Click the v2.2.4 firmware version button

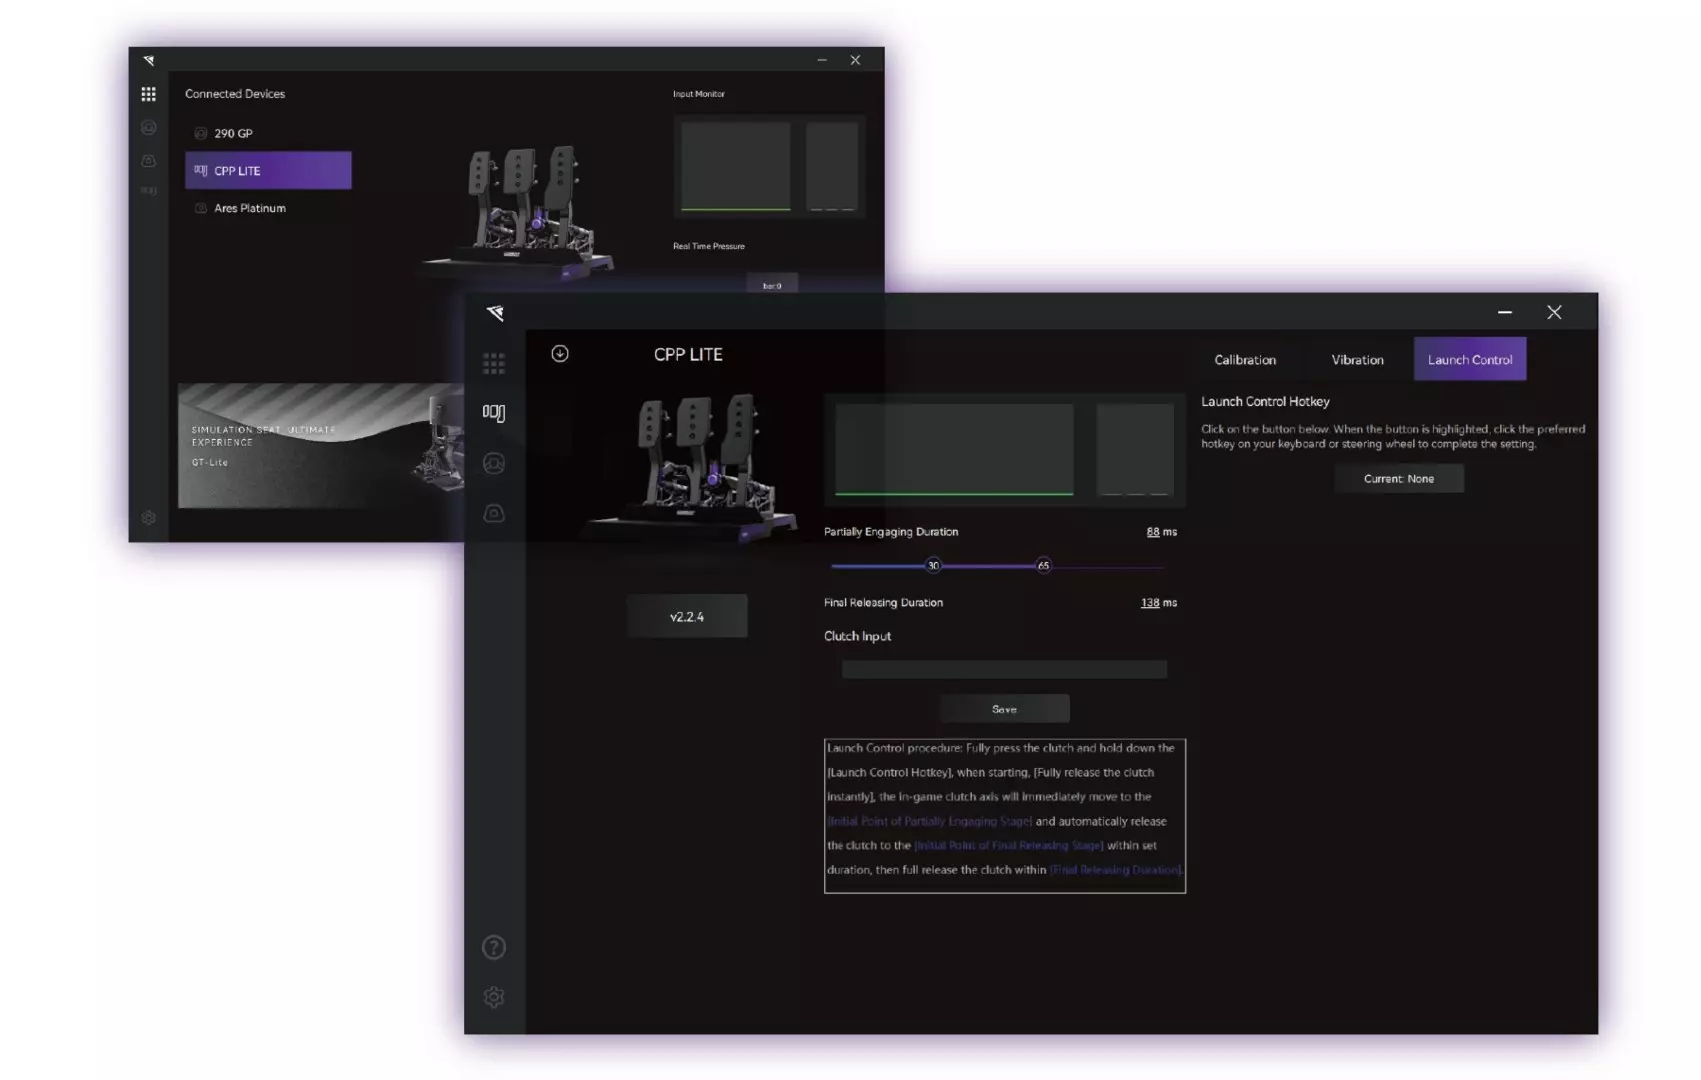(686, 617)
